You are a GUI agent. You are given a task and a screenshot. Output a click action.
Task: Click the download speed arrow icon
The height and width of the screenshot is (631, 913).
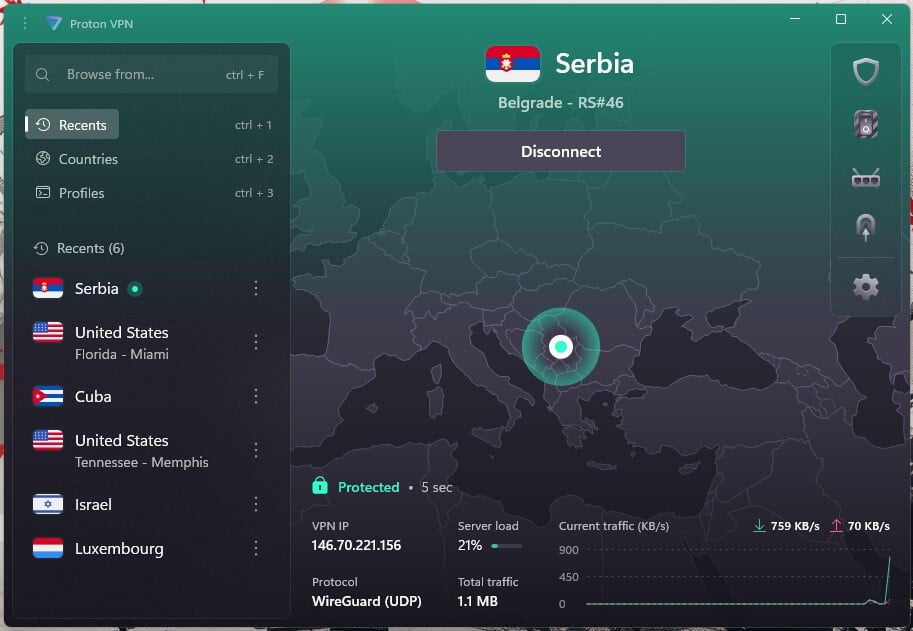click(x=759, y=526)
